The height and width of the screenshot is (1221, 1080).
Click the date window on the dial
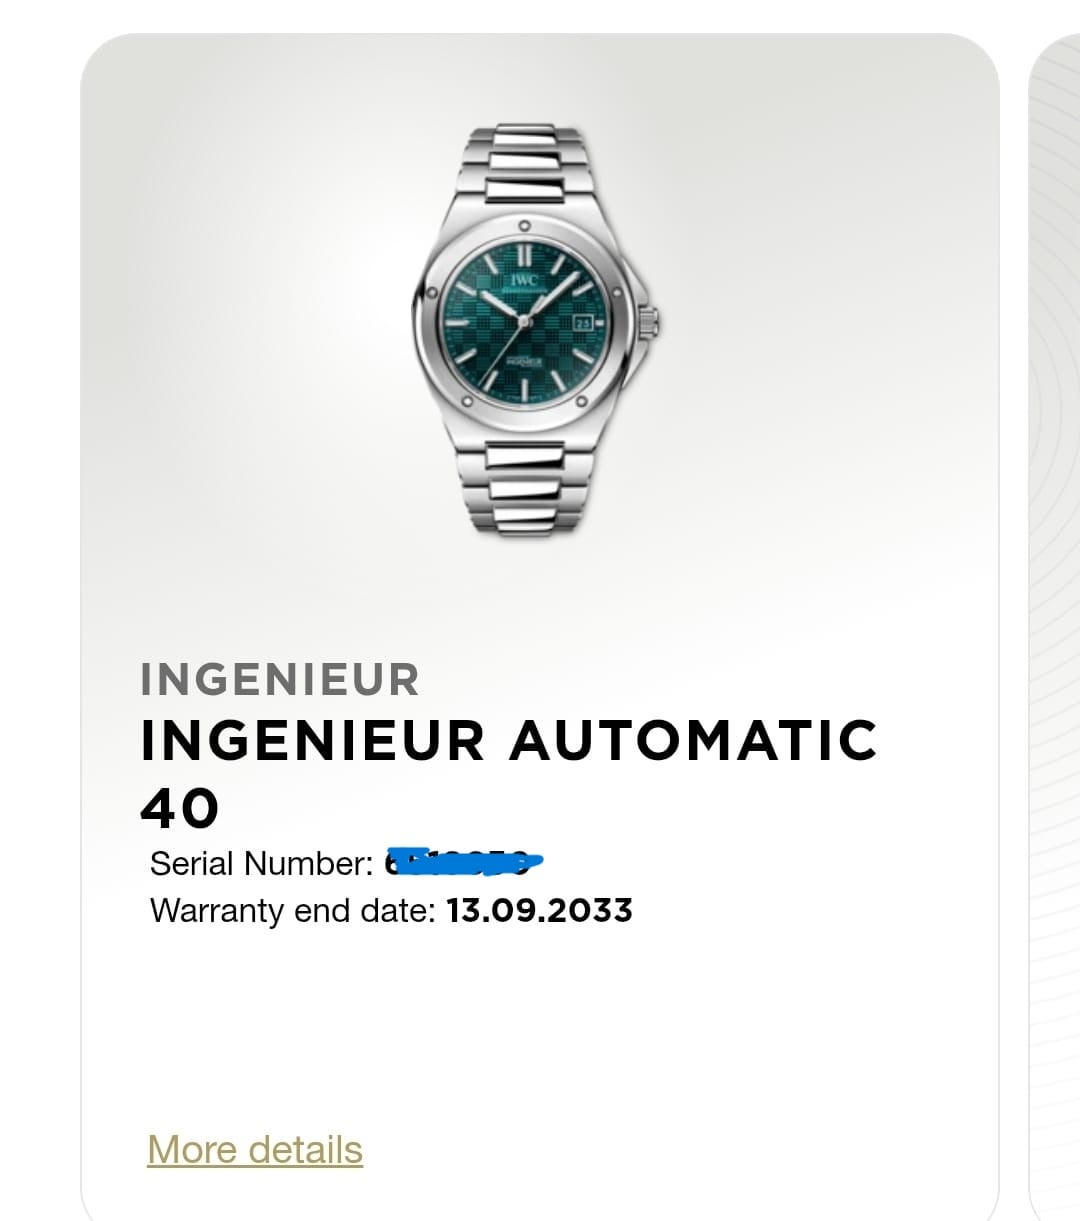pos(584,322)
